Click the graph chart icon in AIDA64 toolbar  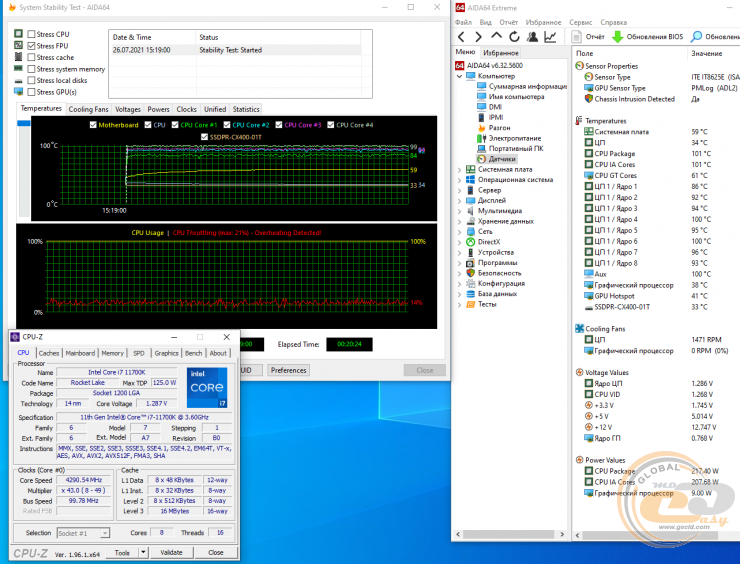(x=550, y=36)
